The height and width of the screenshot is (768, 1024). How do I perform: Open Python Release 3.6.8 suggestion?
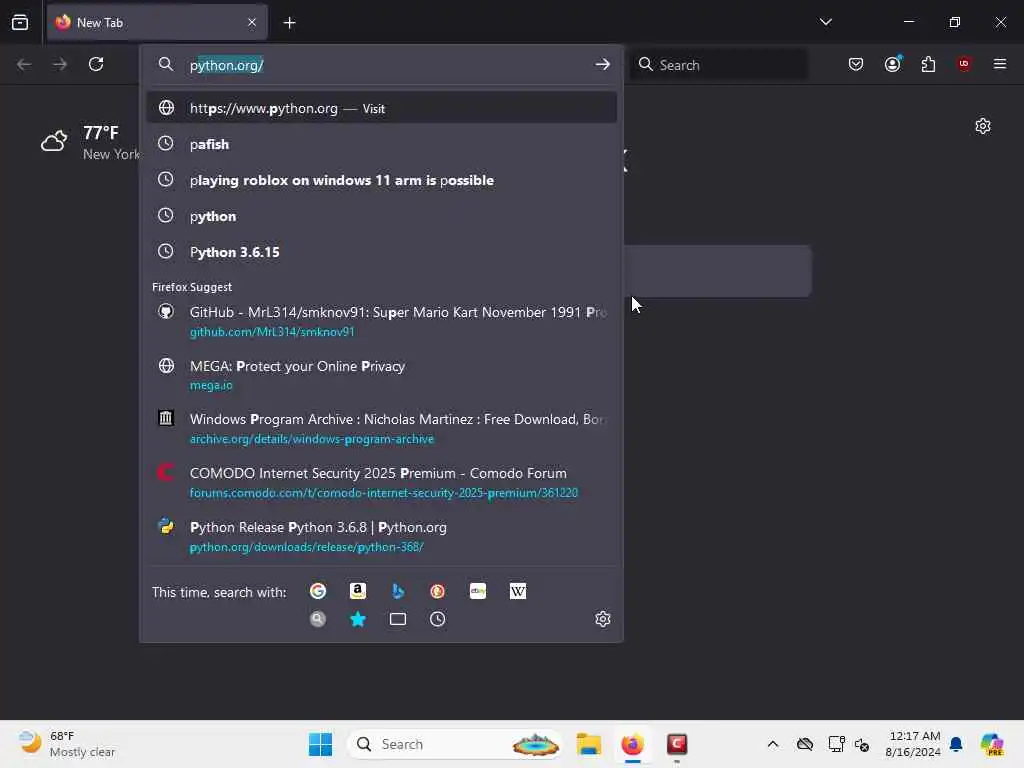(382, 536)
